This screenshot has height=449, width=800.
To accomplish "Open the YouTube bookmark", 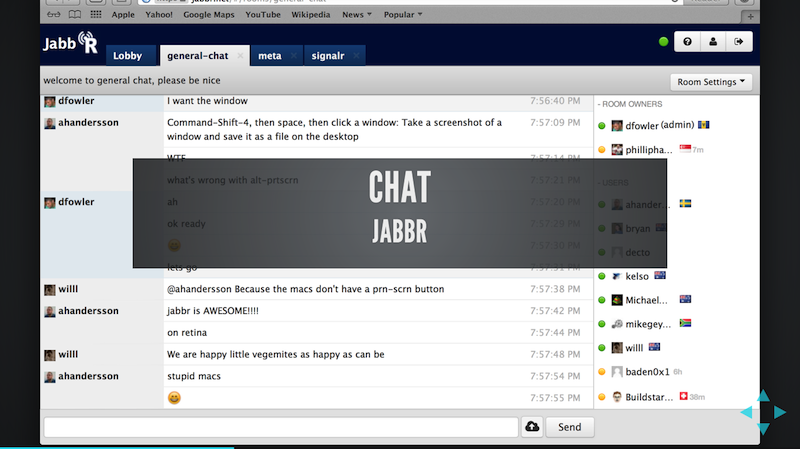I will click(263, 15).
